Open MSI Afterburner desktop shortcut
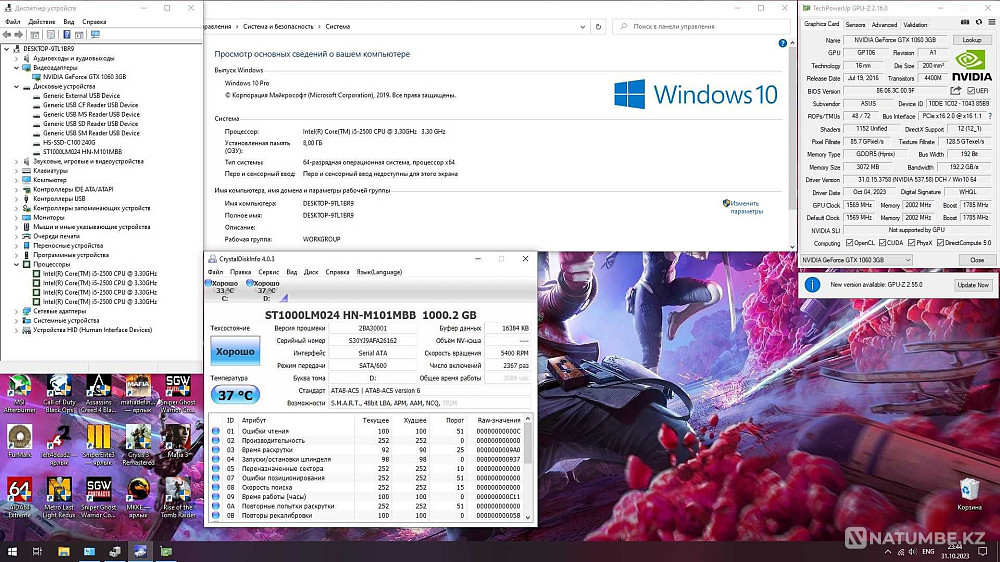 pyautogui.click(x=19, y=394)
